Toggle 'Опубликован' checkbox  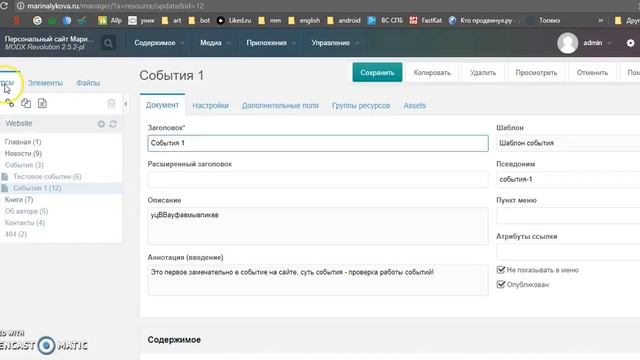point(501,284)
